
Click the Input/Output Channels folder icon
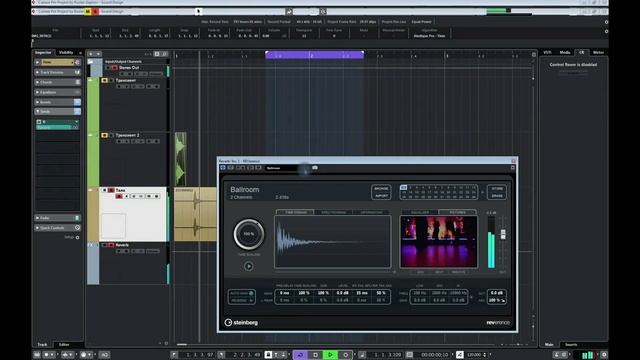[91, 62]
